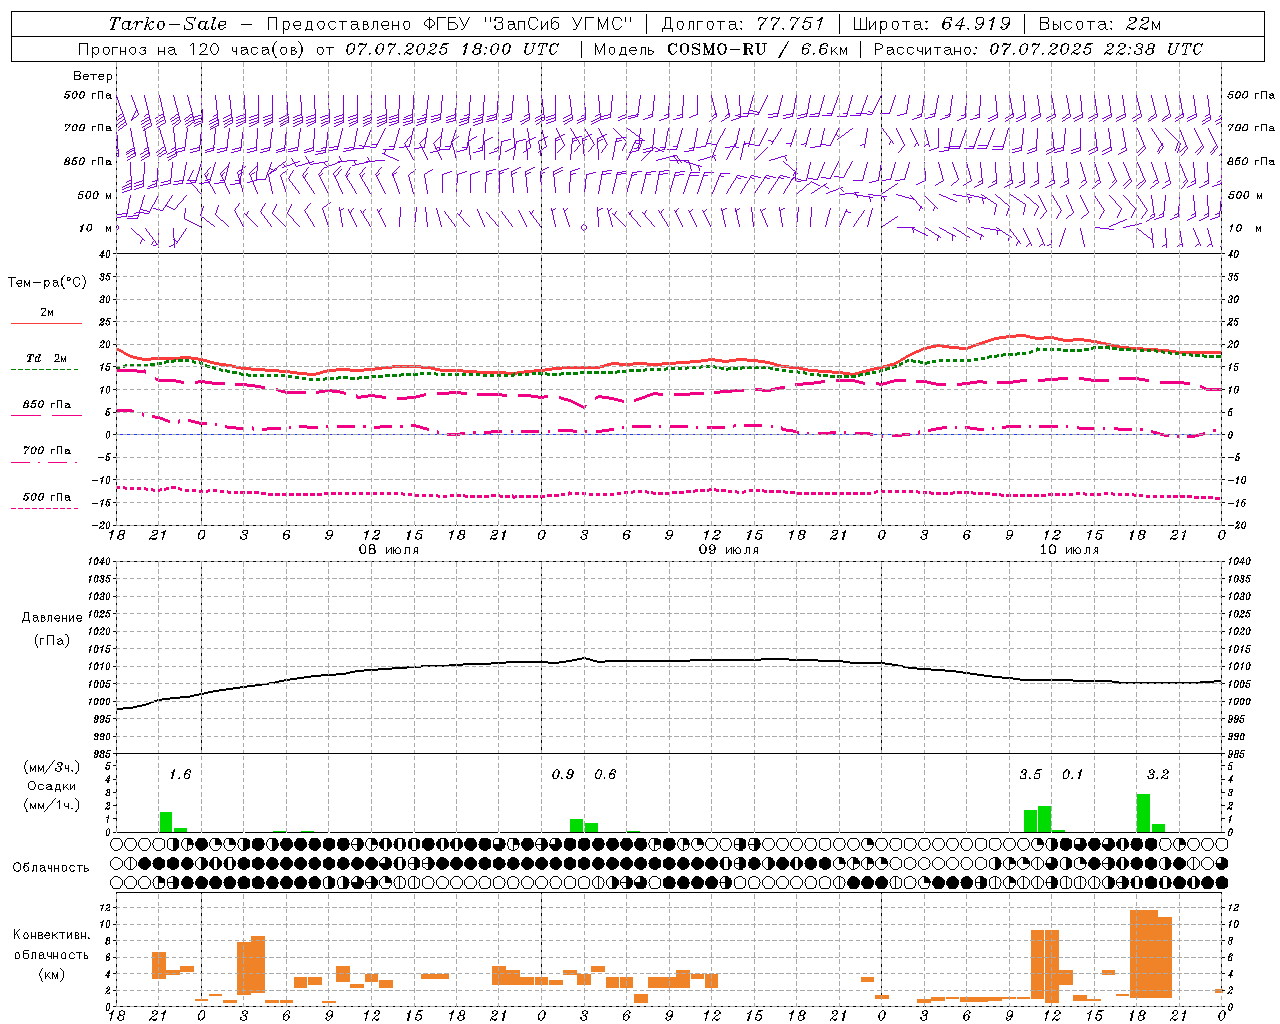Click the Высота: 22м label
The width and height of the screenshot is (1280, 1024).
tap(1100, 24)
